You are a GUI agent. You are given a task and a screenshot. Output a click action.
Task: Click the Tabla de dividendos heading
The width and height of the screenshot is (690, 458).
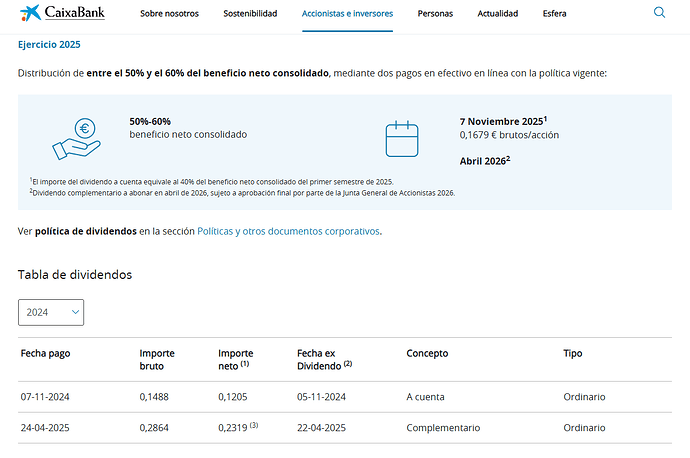pos(75,274)
